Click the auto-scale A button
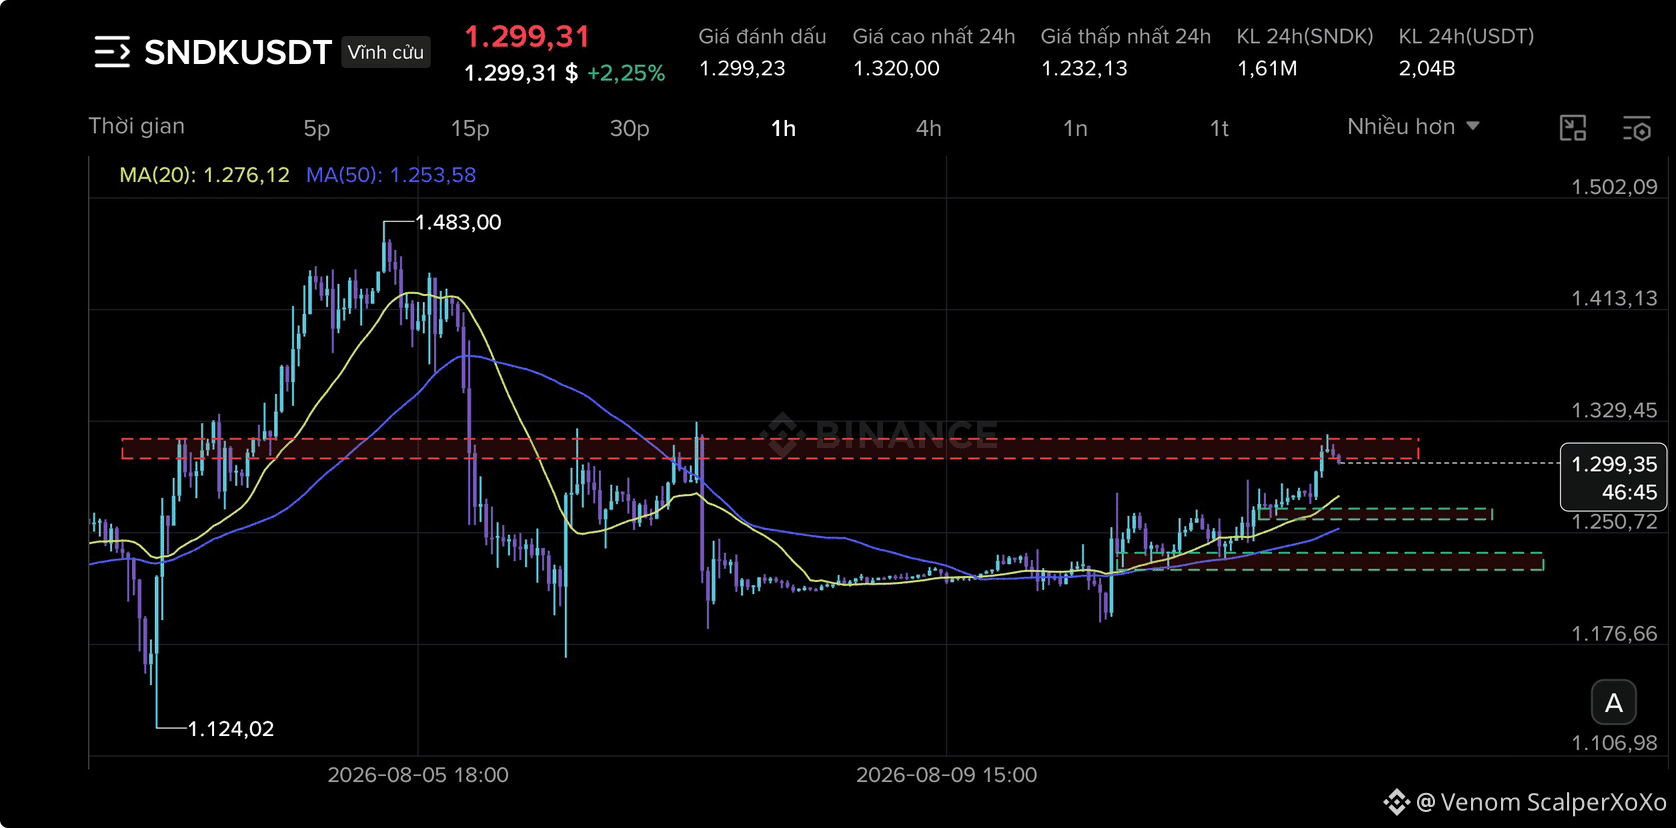Screen dimensions: 1676x828 click(1614, 703)
